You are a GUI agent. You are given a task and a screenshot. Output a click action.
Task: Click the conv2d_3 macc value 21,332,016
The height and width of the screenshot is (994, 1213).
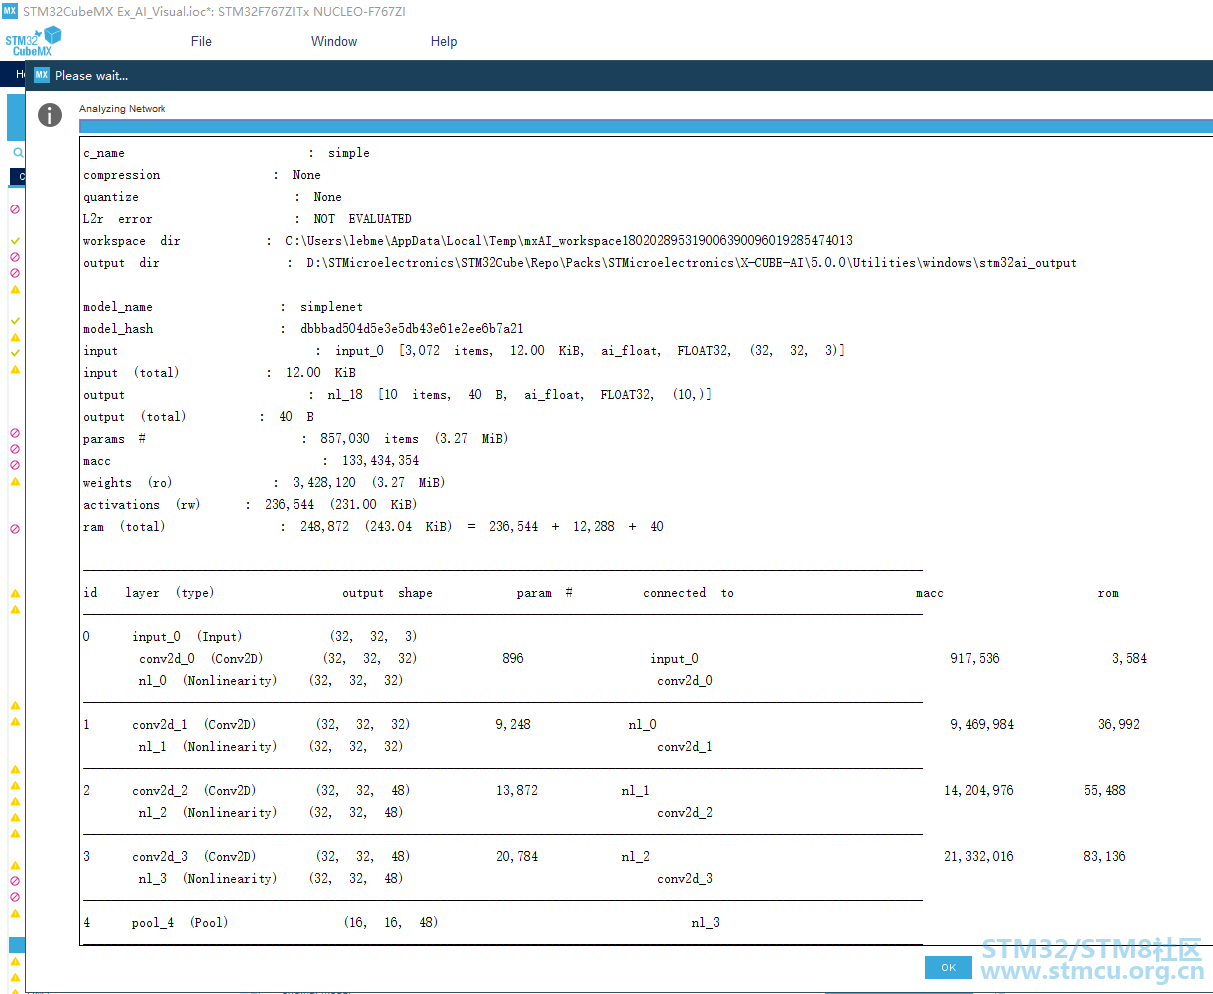pyautogui.click(x=978, y=857)
